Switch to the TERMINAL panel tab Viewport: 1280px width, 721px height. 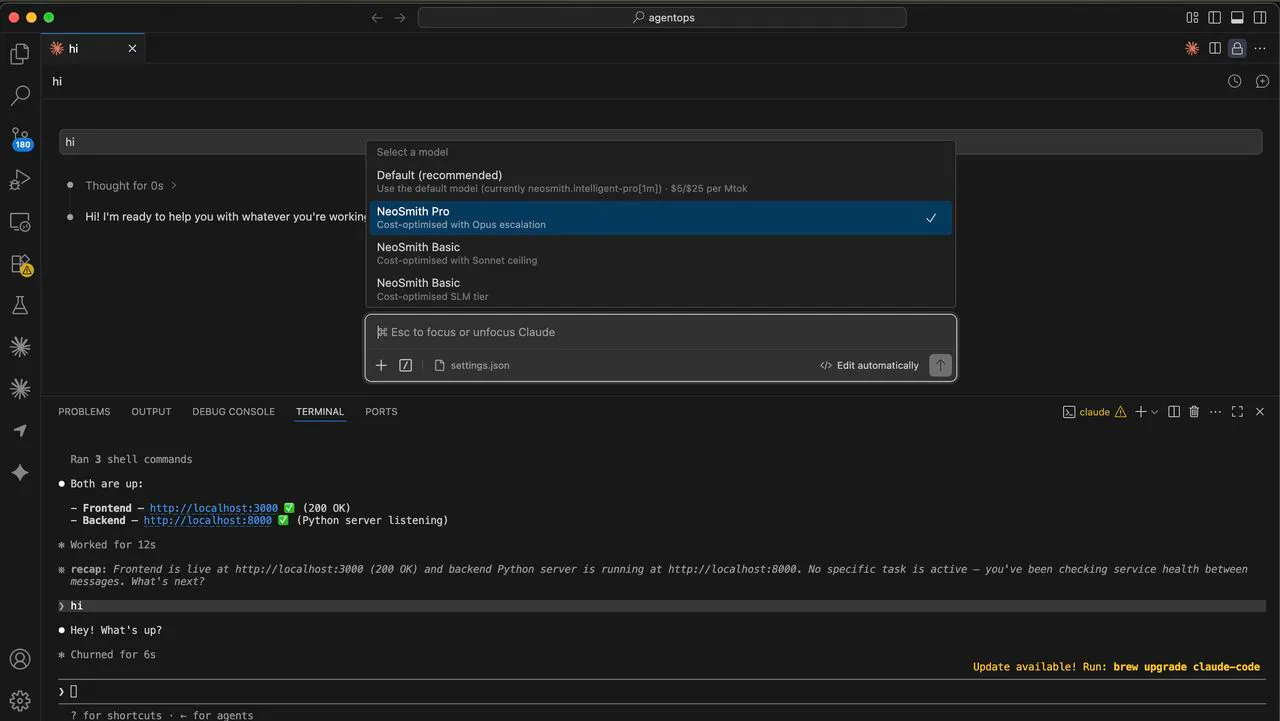coord(320,411)
